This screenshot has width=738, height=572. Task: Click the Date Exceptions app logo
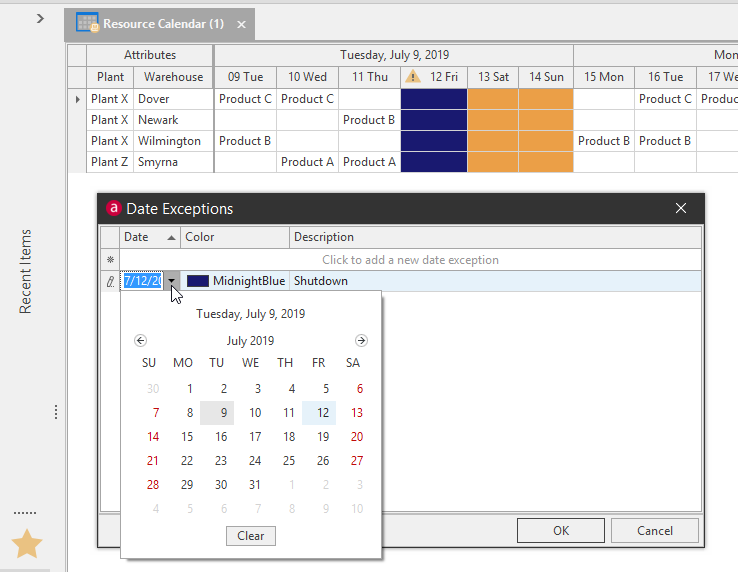(113, 208)
